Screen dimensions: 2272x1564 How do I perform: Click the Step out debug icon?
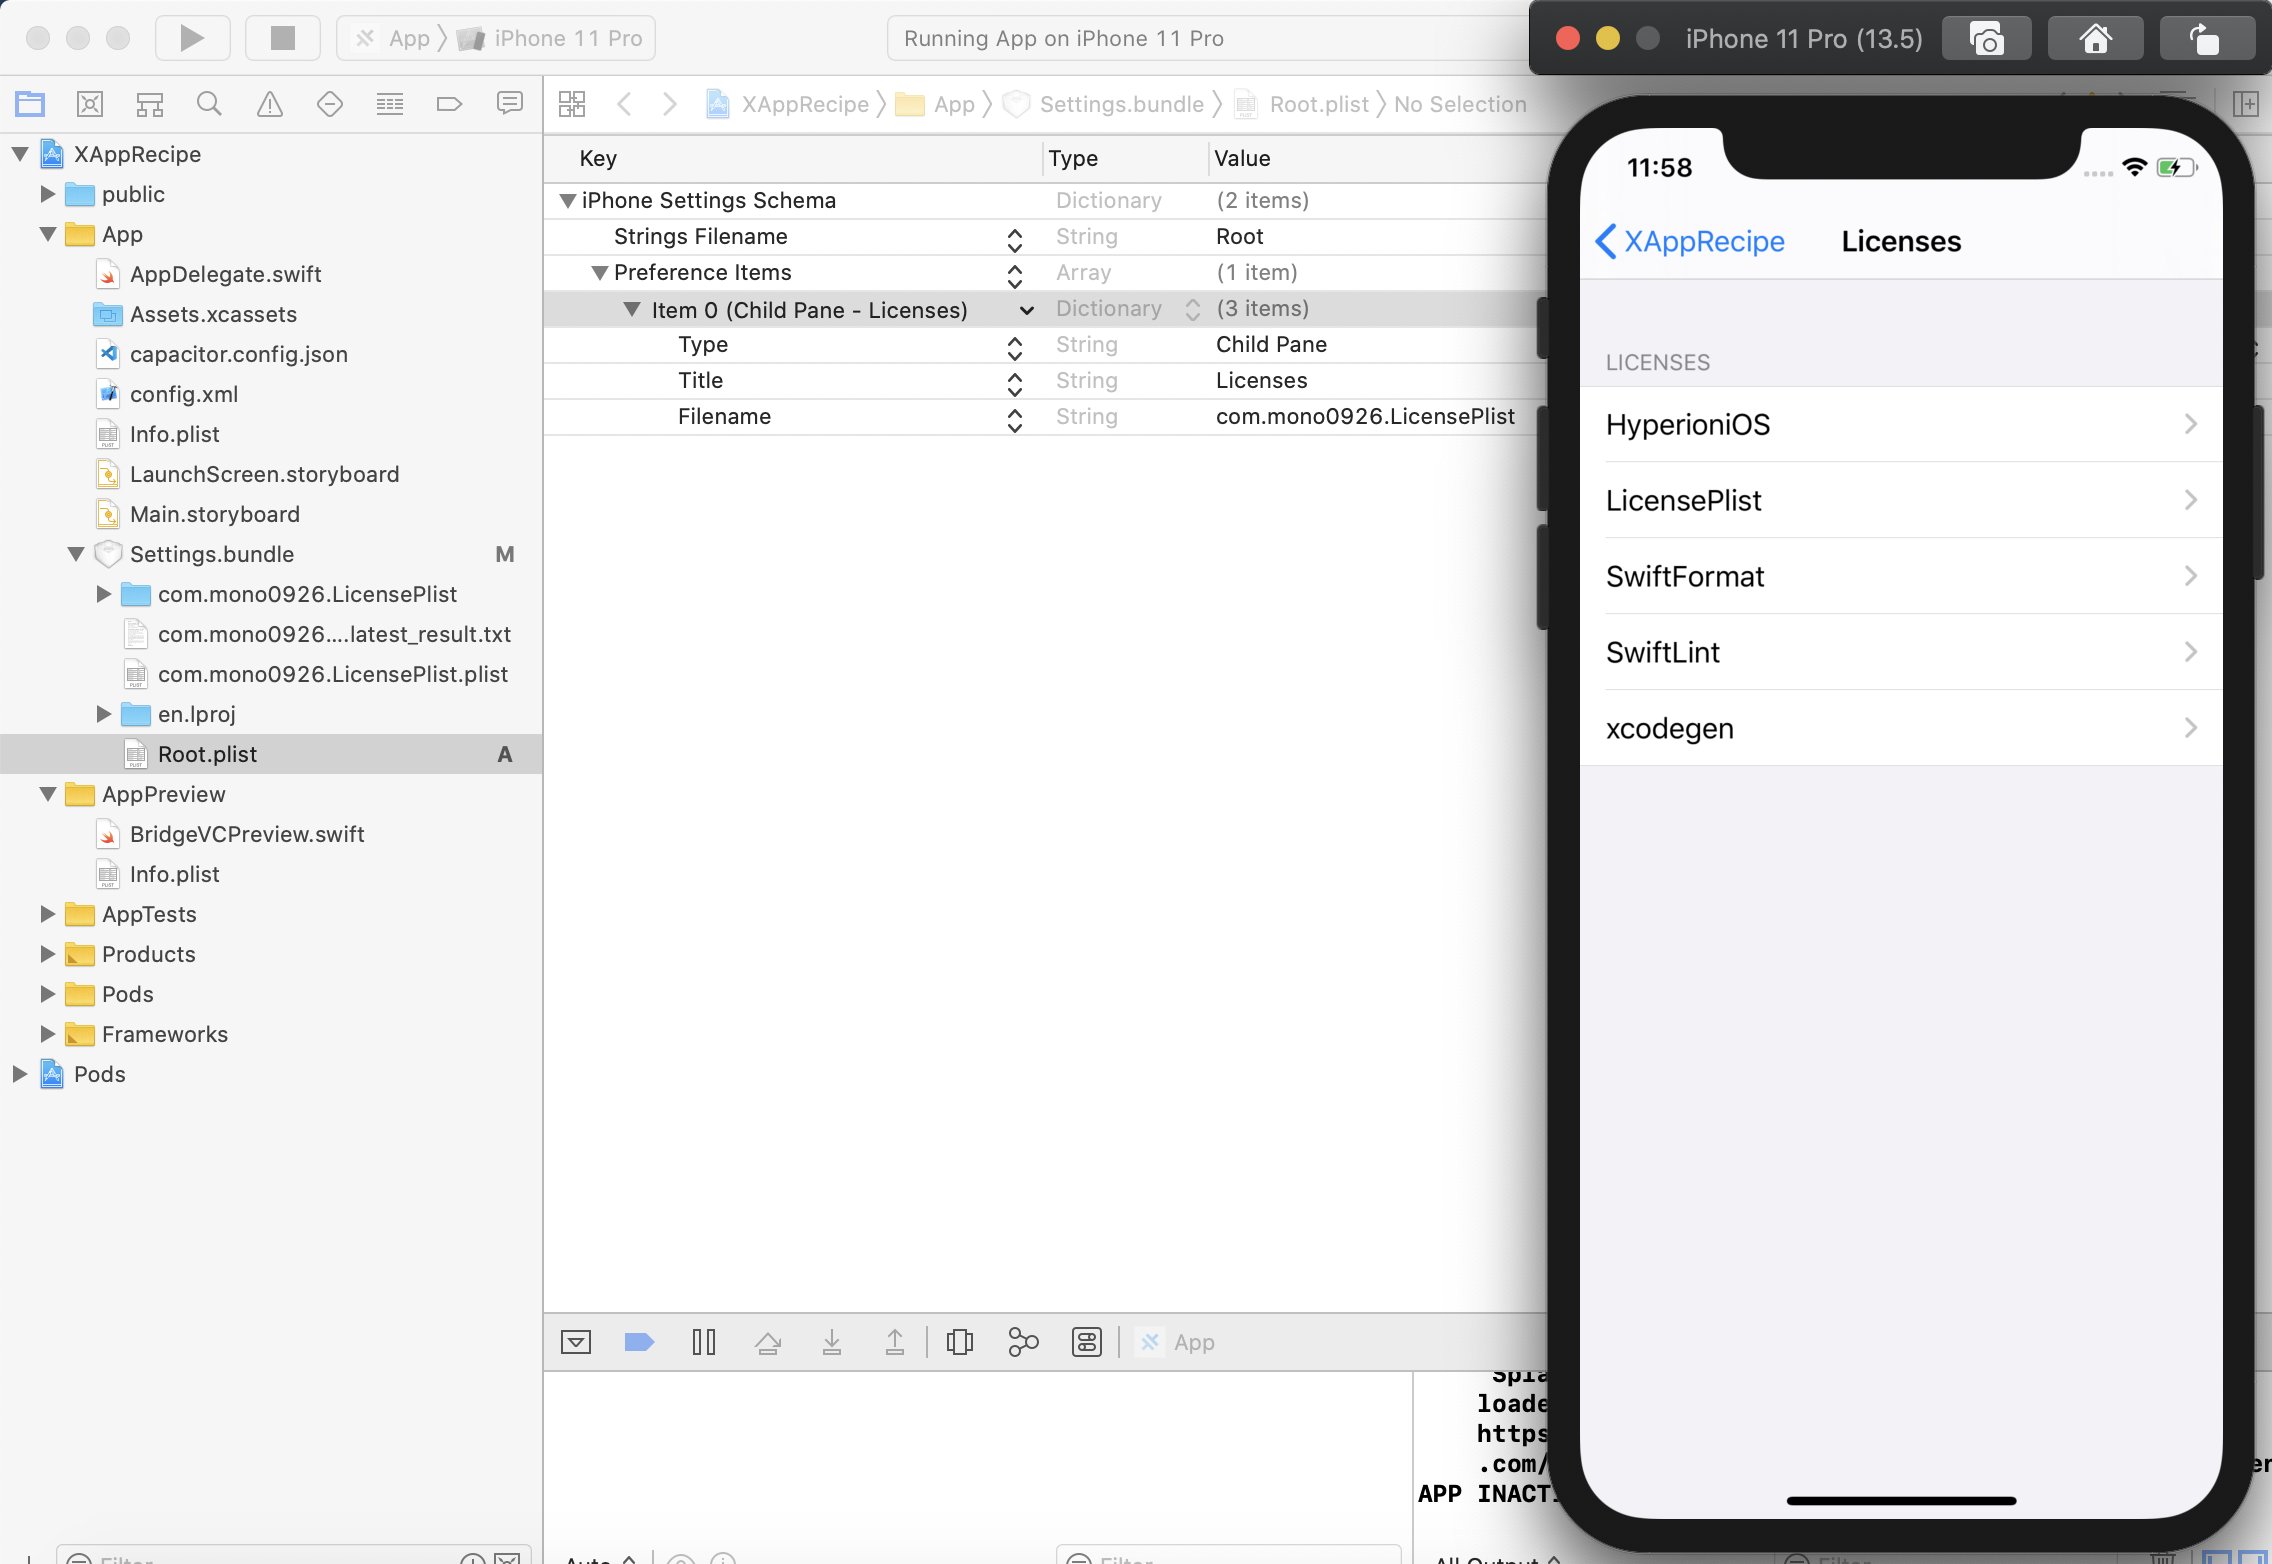tap(895, 1342)
